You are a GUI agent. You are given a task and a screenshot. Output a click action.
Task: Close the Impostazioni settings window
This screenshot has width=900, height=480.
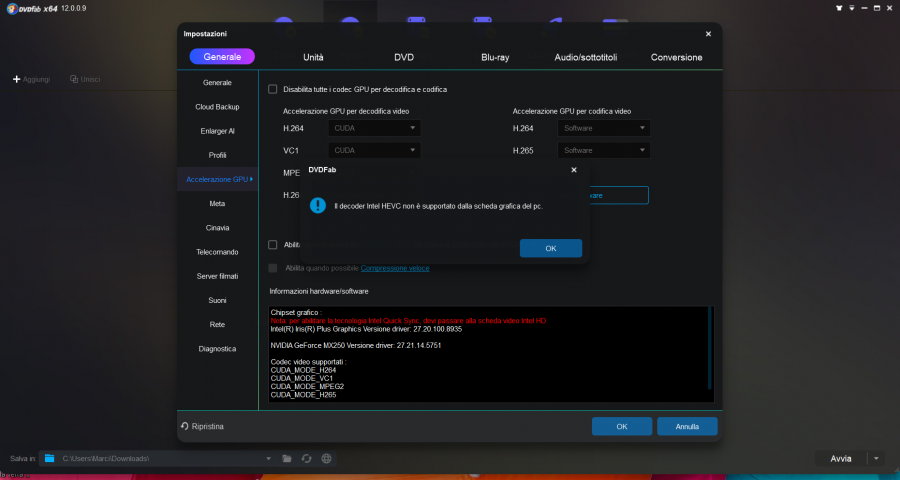708,34
